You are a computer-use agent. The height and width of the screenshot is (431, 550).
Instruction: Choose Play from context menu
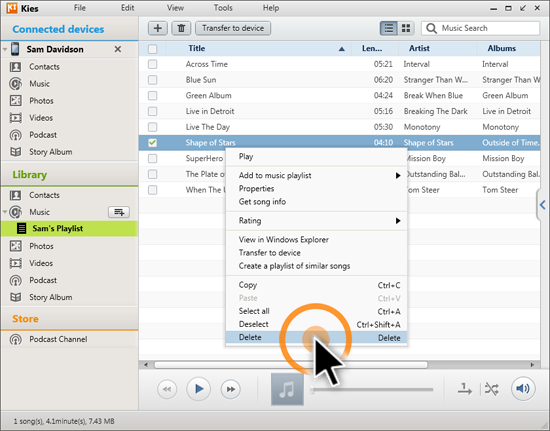(316, 156)
